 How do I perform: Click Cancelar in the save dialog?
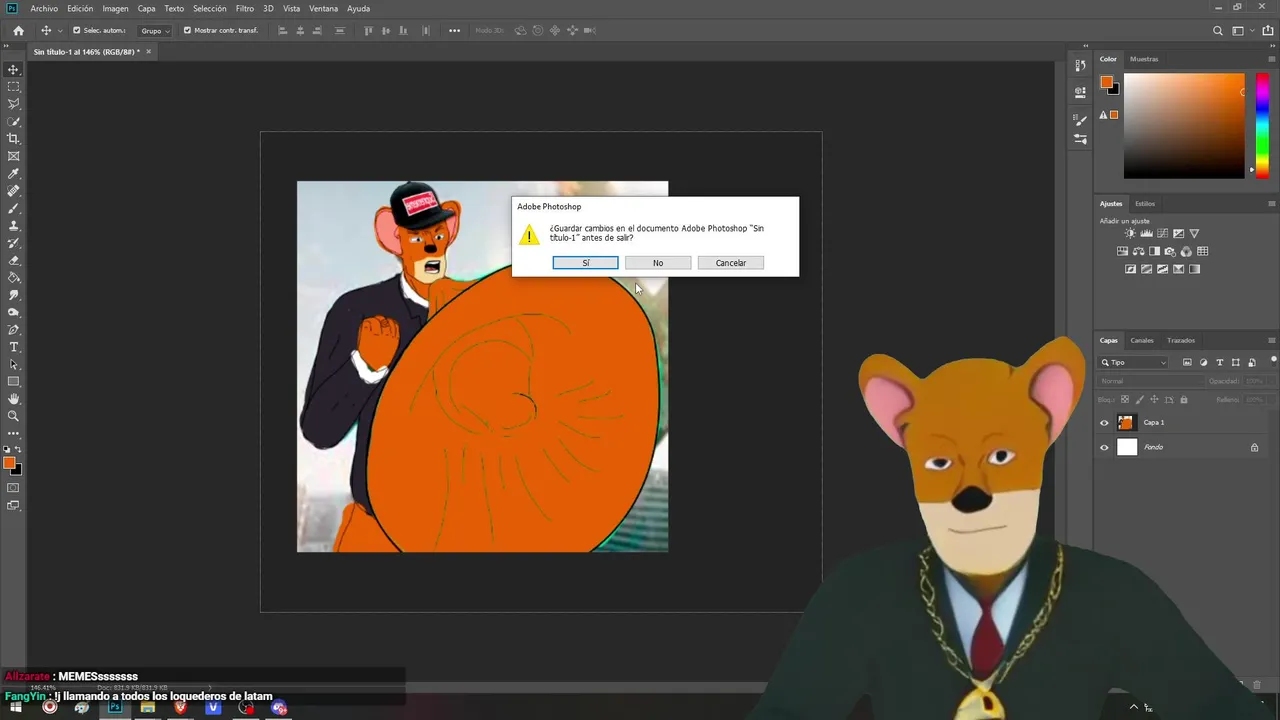[731, 263]
